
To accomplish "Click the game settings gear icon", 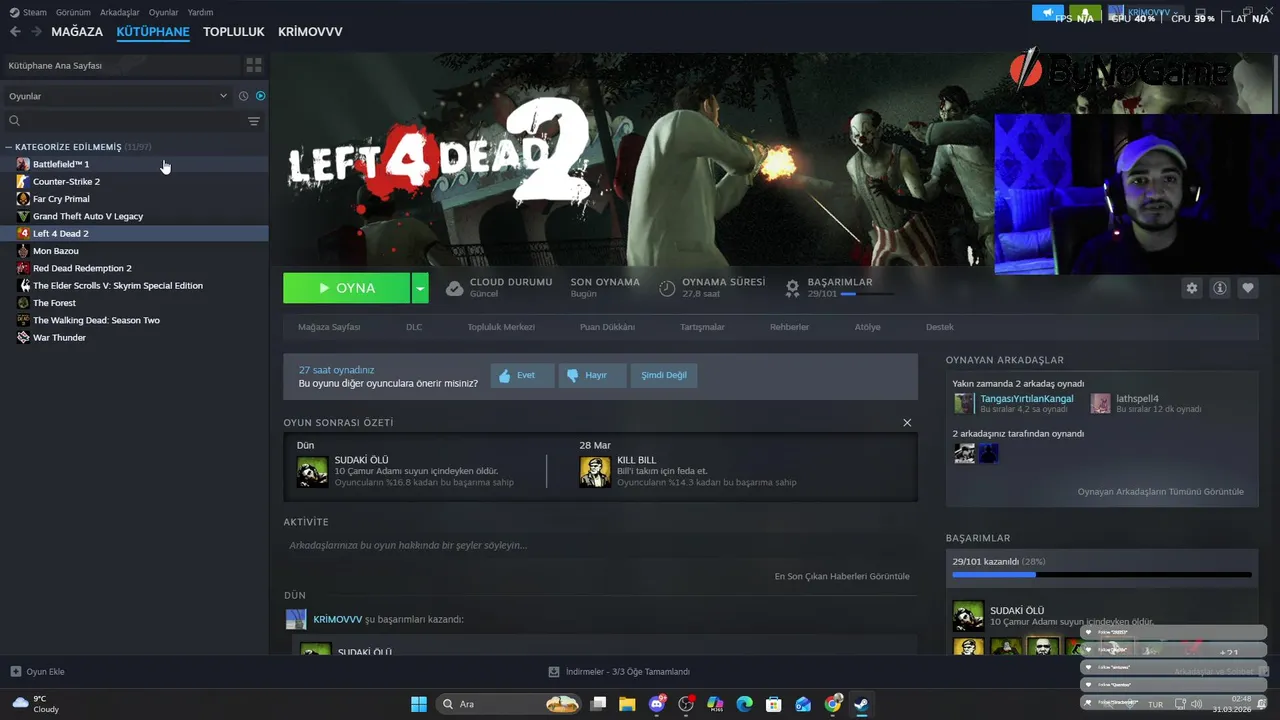I will point(1192,288).
